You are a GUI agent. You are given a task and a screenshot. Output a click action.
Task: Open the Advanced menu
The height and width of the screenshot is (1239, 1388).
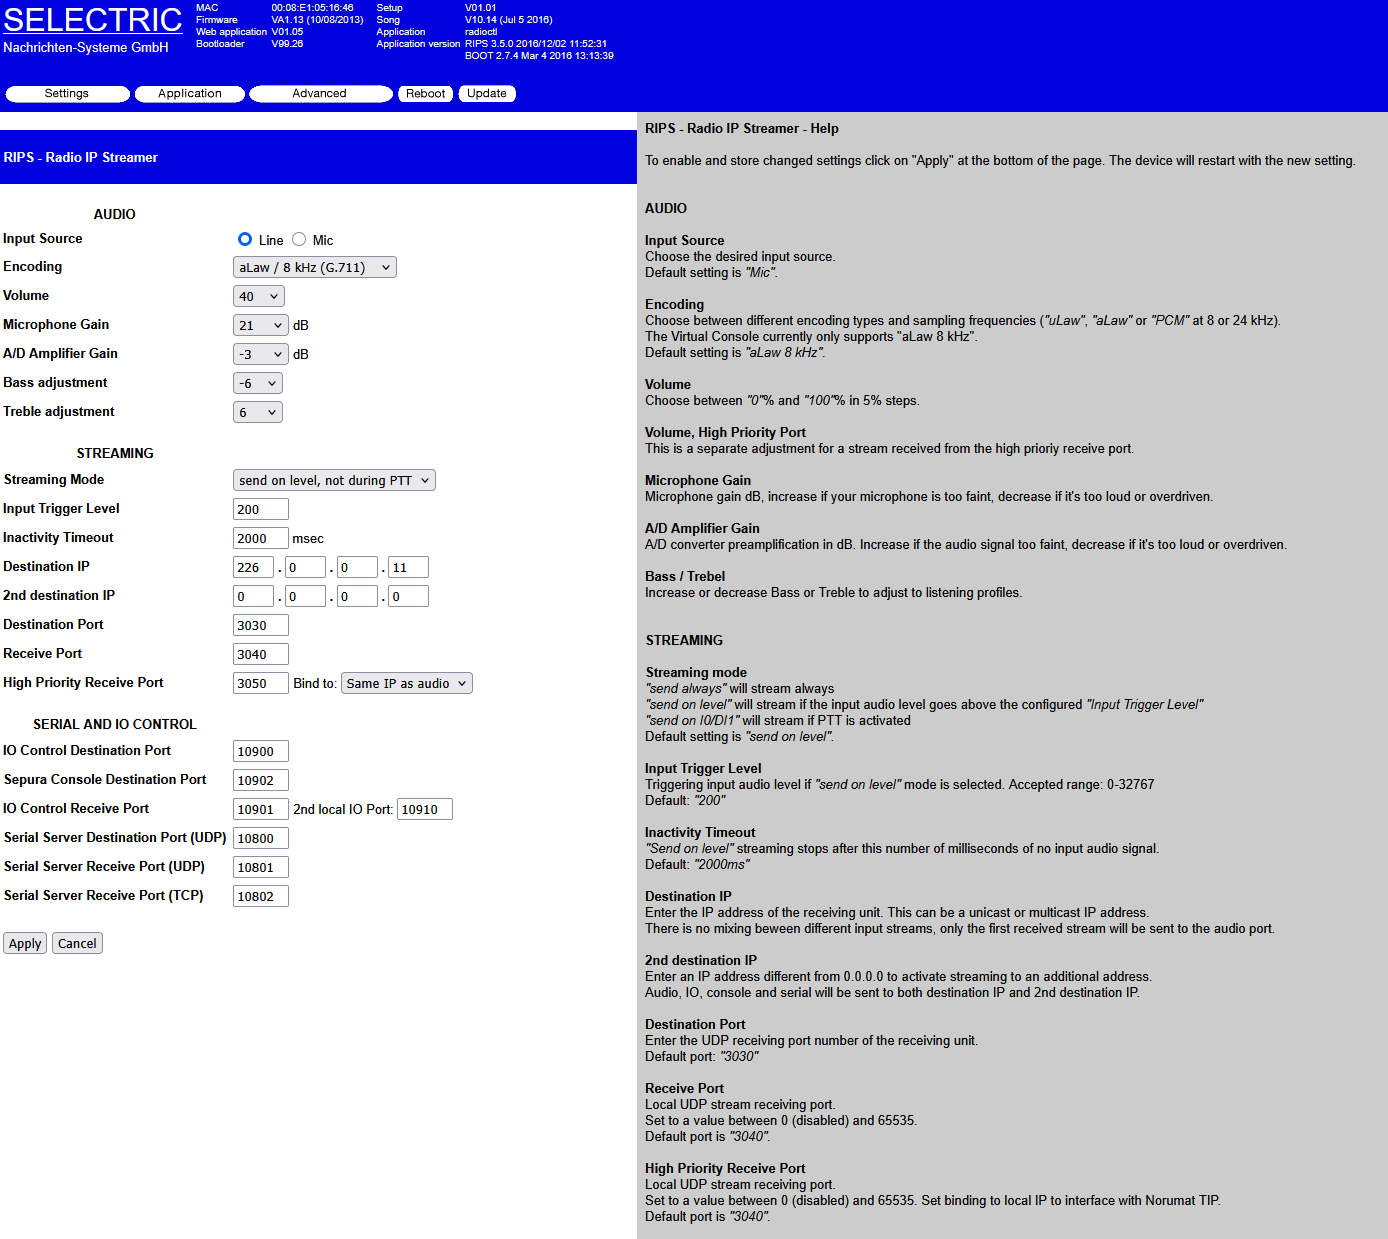[320, 94]
